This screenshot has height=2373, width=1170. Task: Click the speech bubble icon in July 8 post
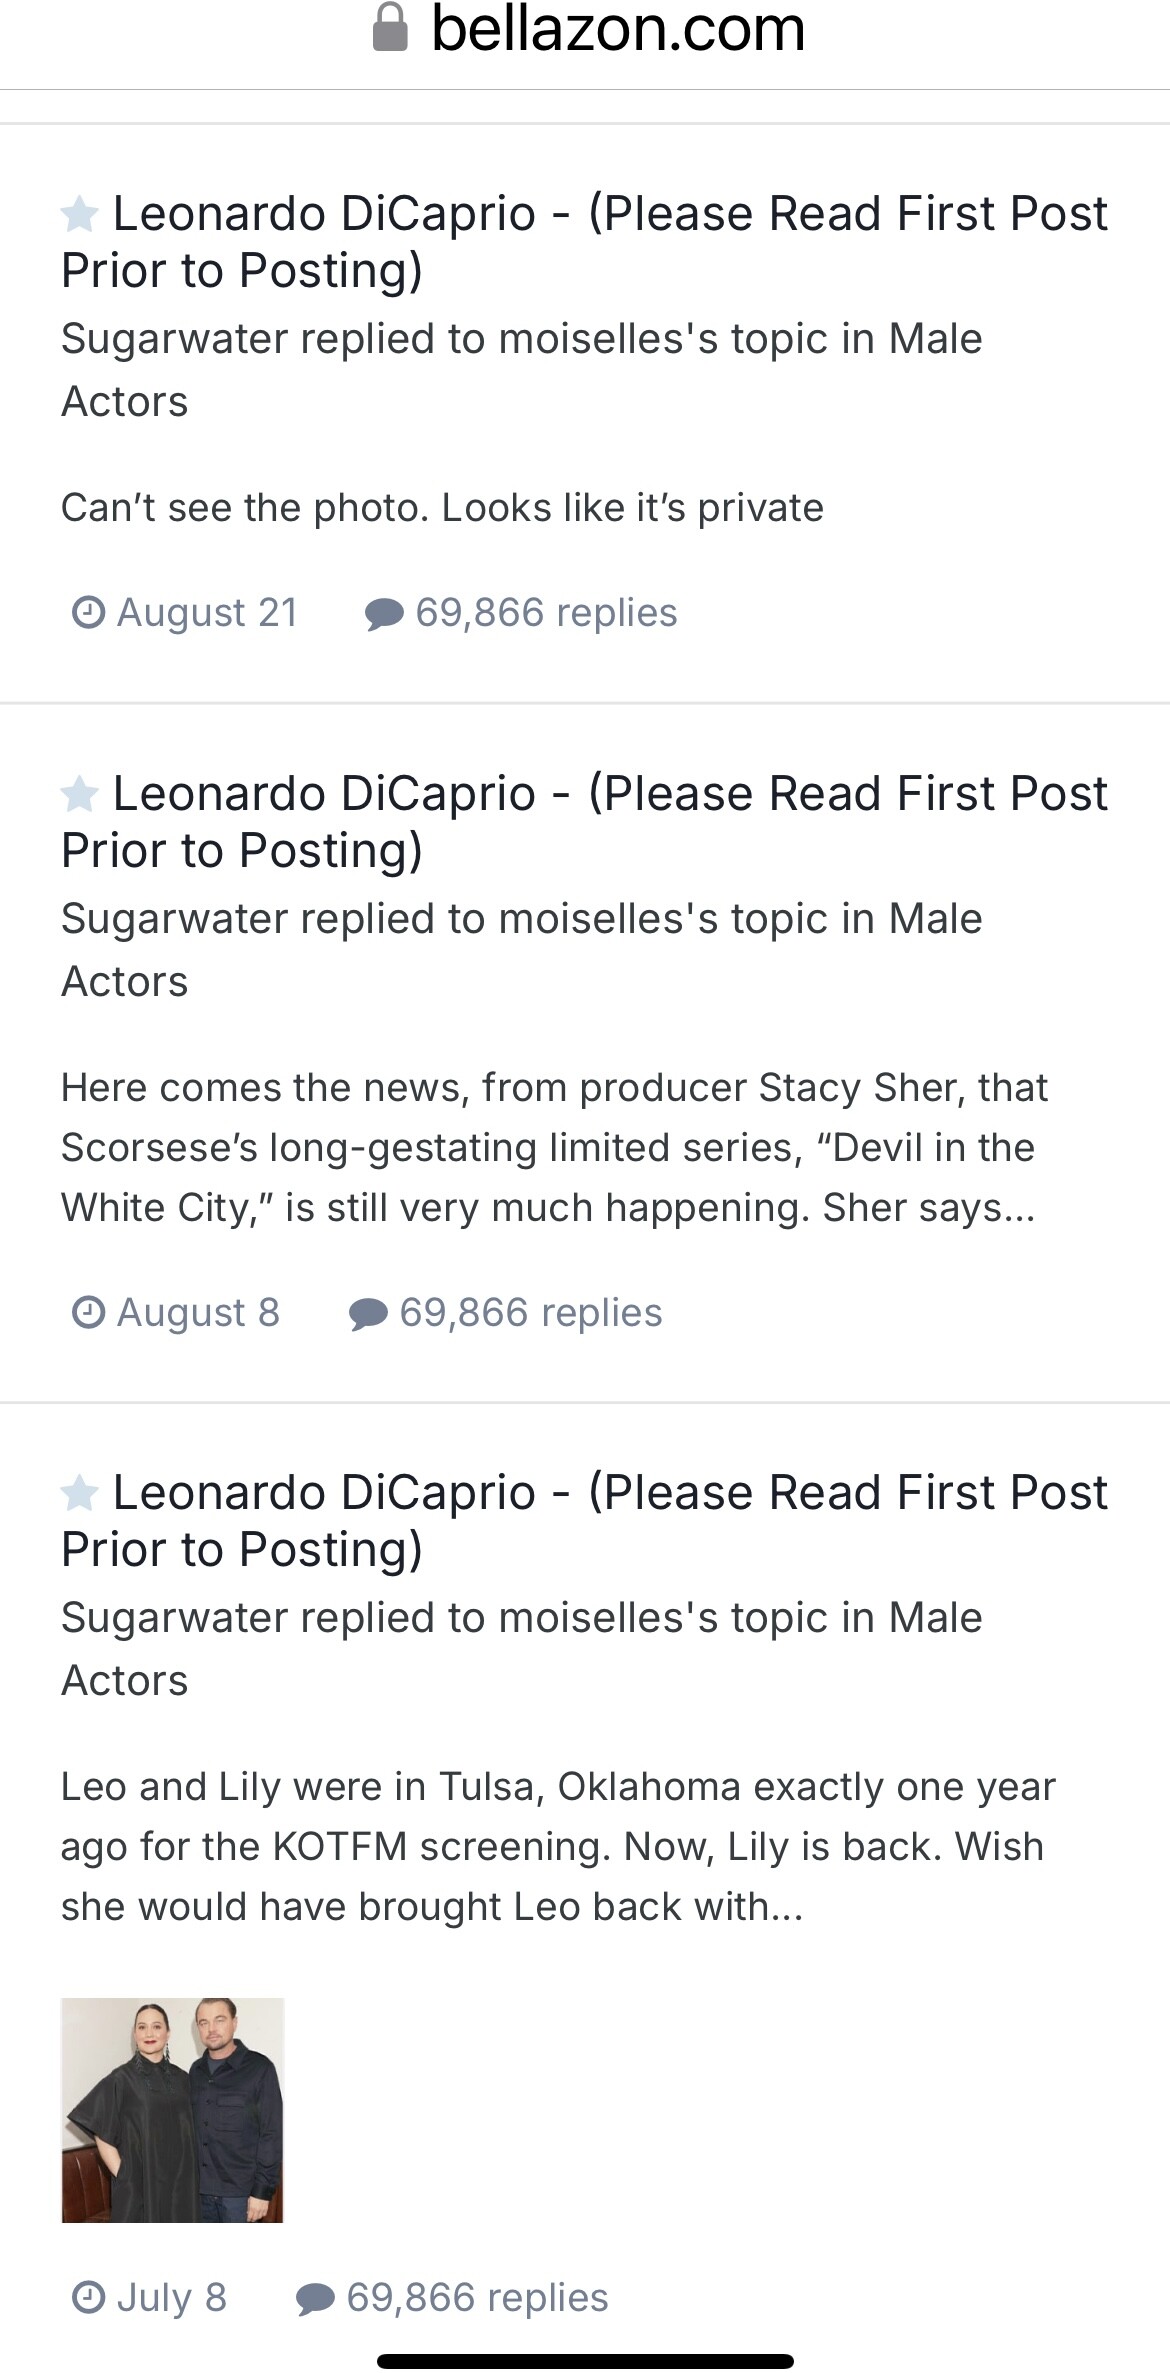point(315,2298)
